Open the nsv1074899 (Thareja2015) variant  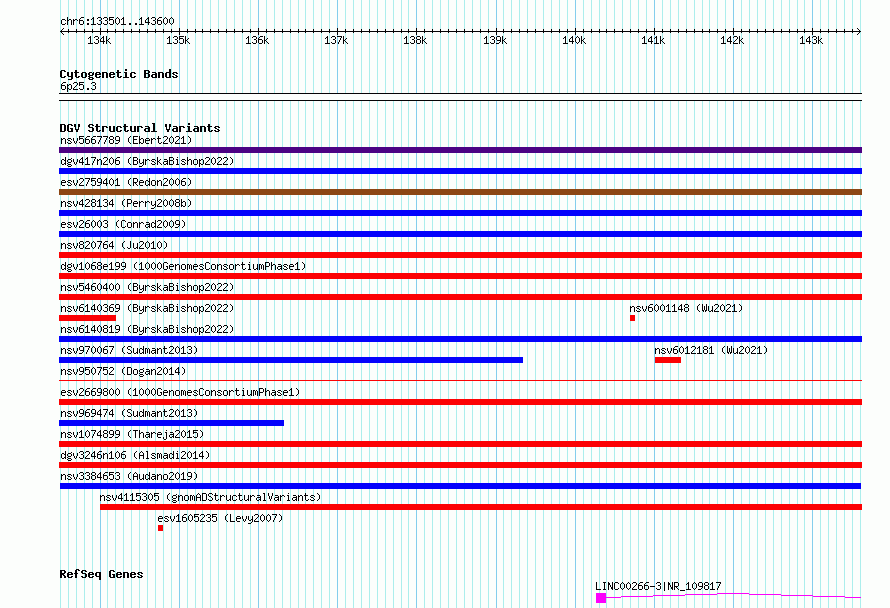tap(132, 434)
